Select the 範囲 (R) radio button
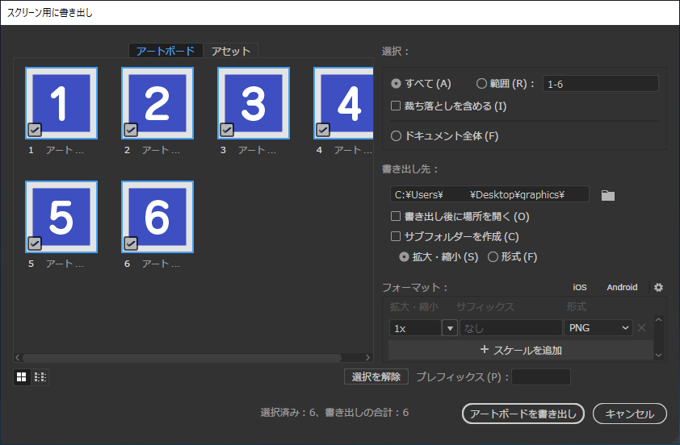The width and height of the screenshot is (680, 445). point(481,83)
